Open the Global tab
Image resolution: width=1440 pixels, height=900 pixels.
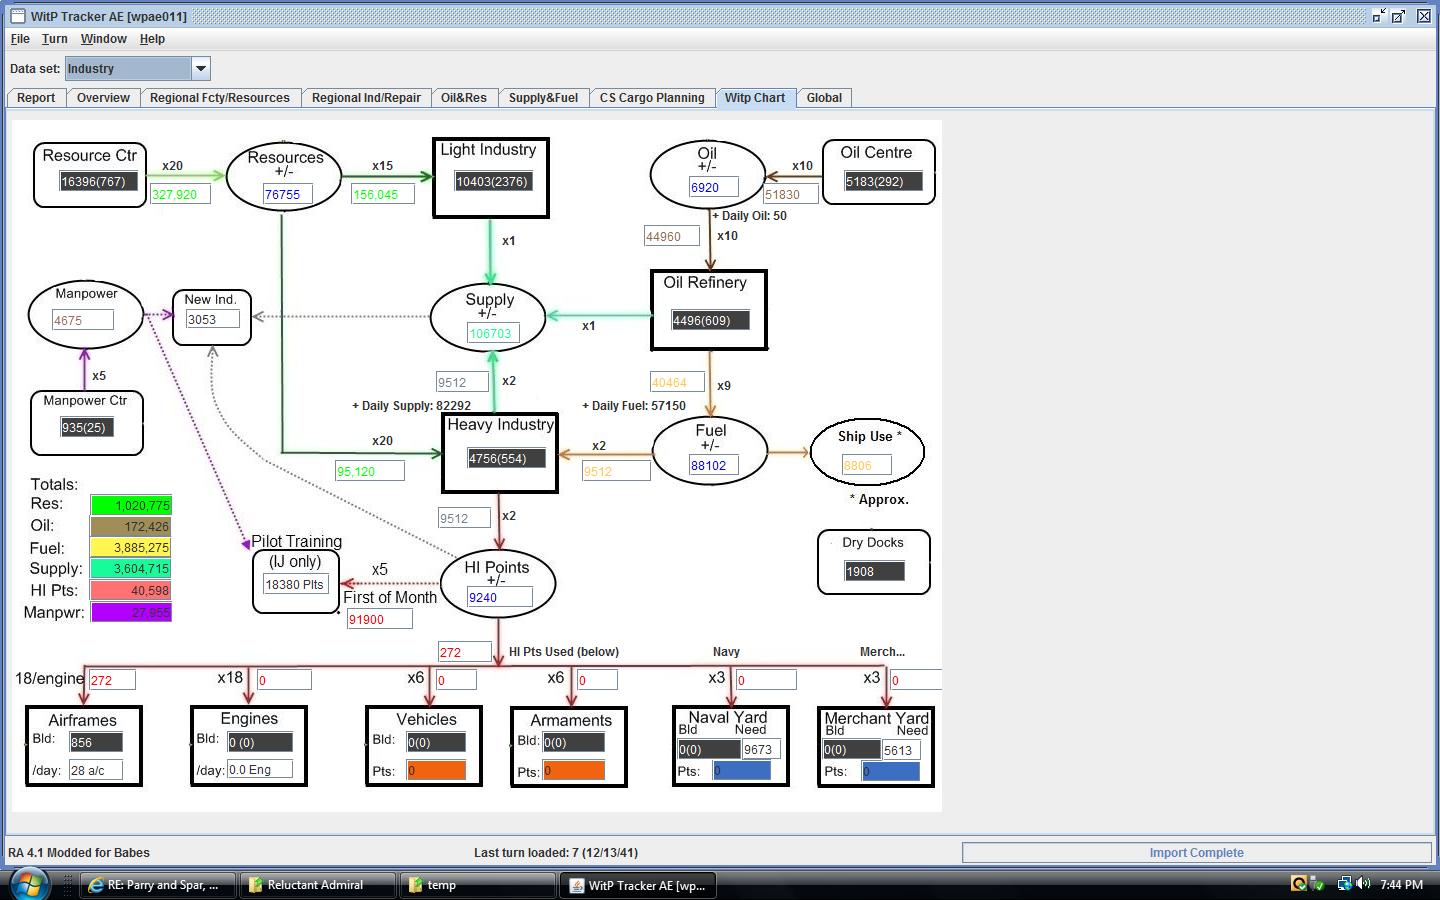[824, 98]
